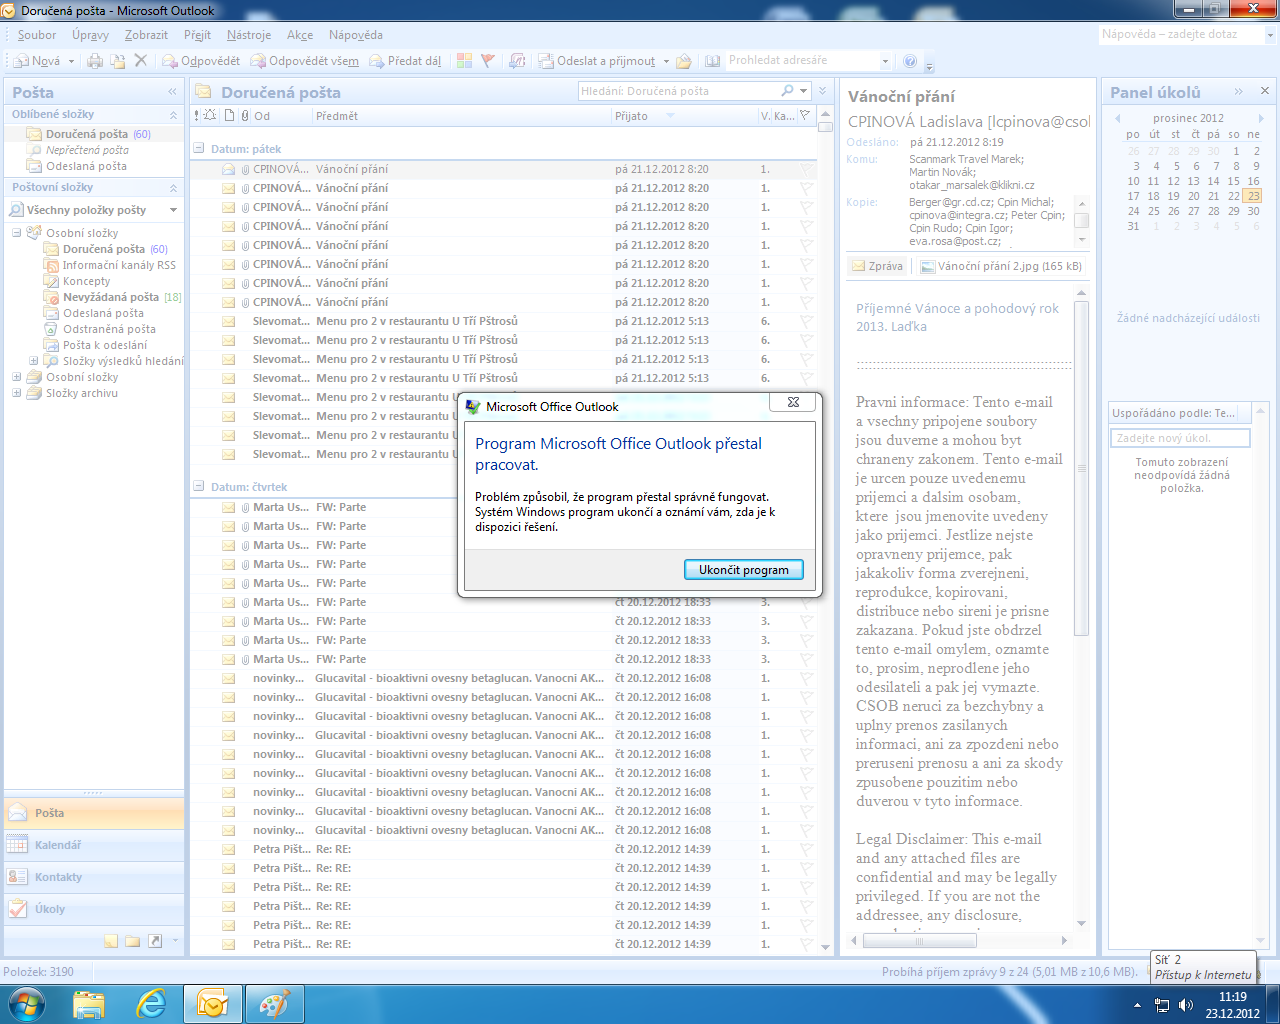
Task: Click the Hledání: Doručená pošta search field
Action: click(680, 91)
